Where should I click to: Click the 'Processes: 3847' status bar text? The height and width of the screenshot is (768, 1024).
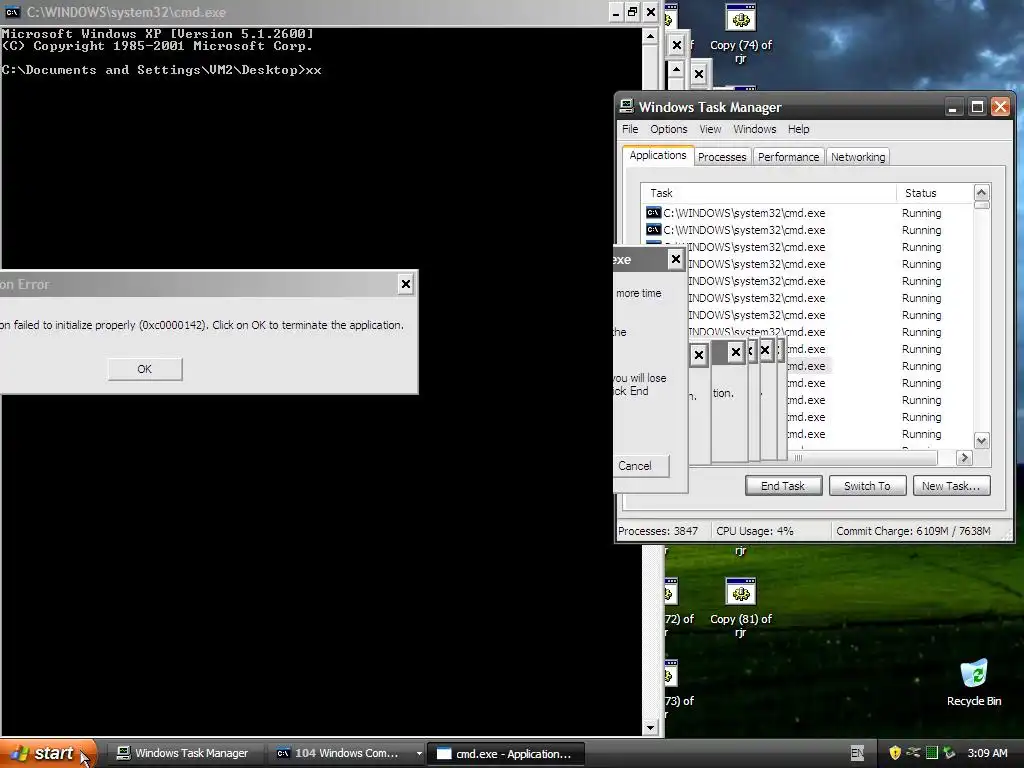pyautogui.click(x=658, y=531)
